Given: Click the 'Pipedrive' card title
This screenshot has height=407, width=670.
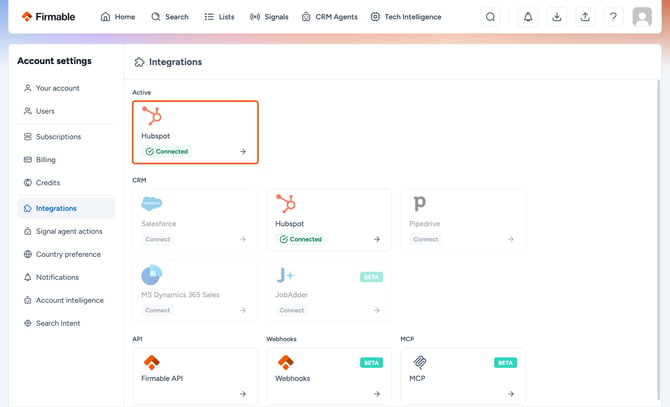Looking at the screenshot, I should pos(425,224).
